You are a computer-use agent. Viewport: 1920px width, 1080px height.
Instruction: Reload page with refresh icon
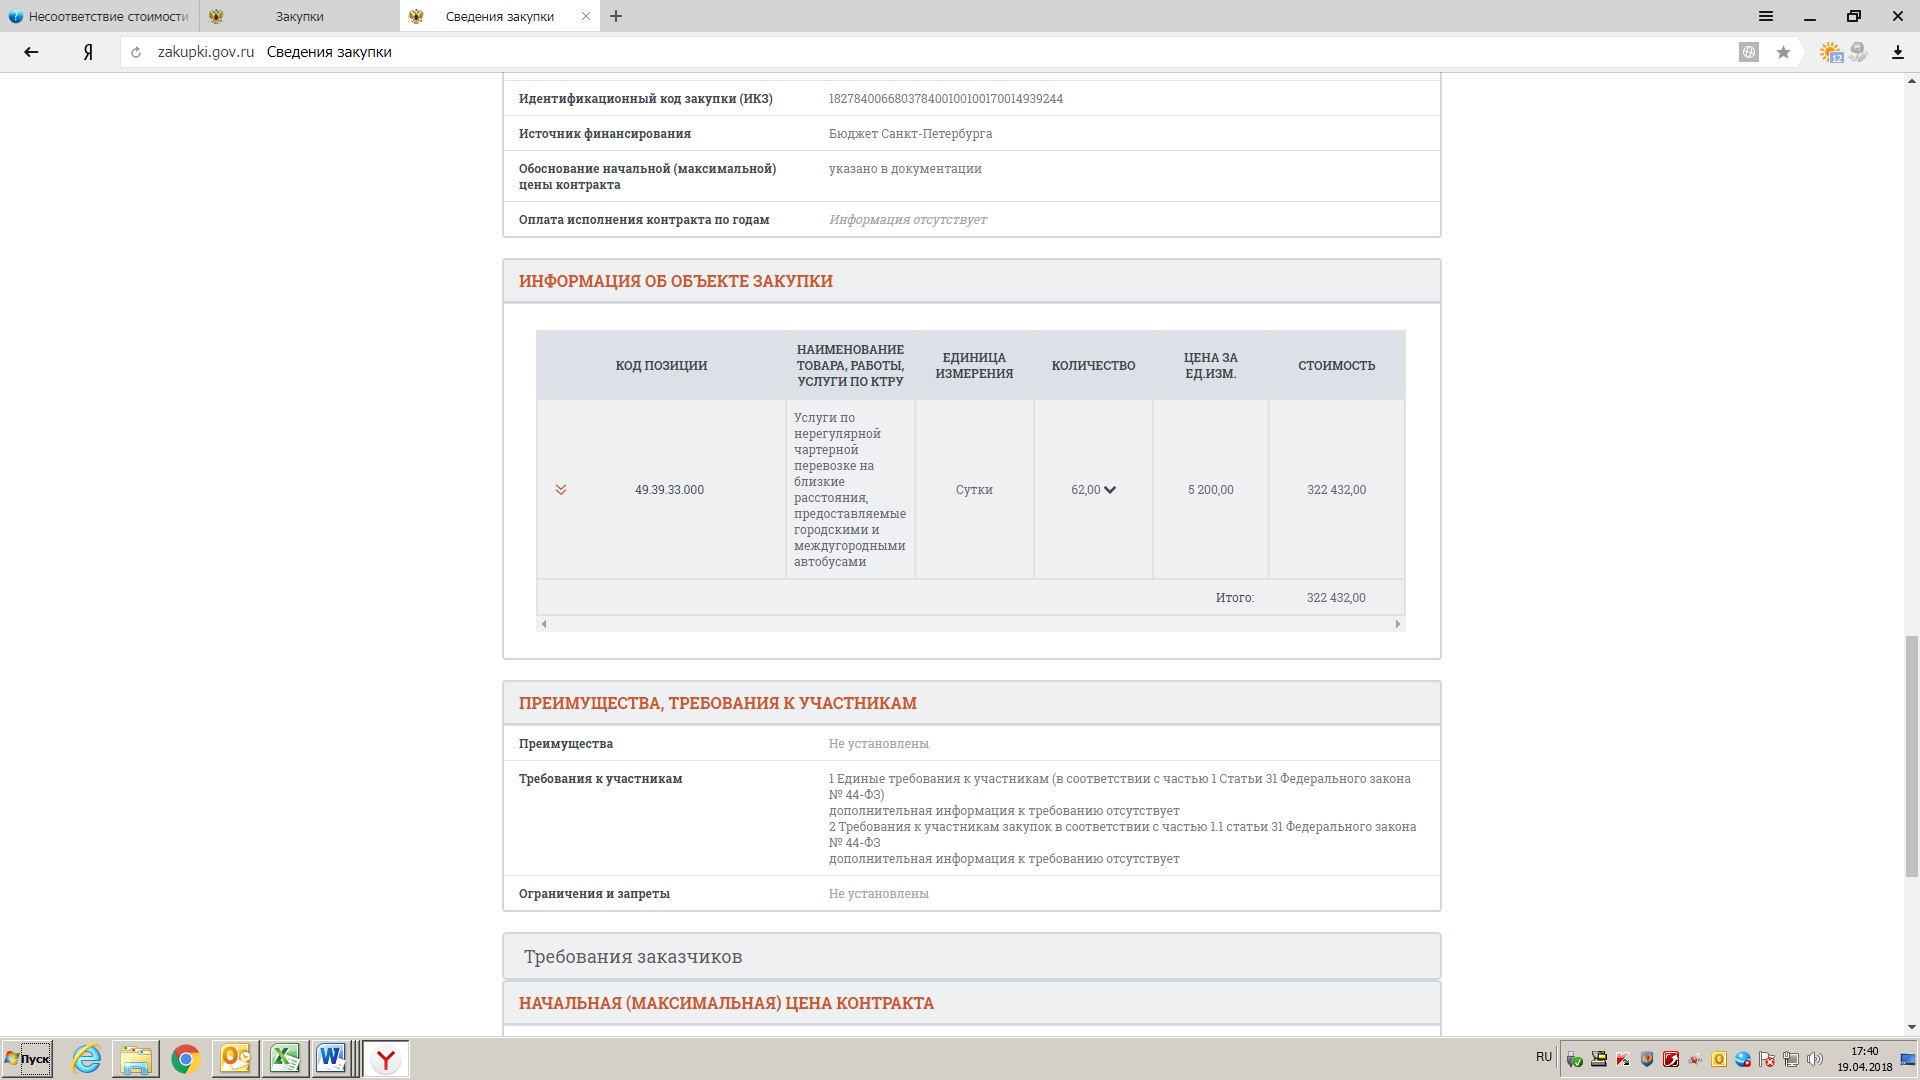136,52
